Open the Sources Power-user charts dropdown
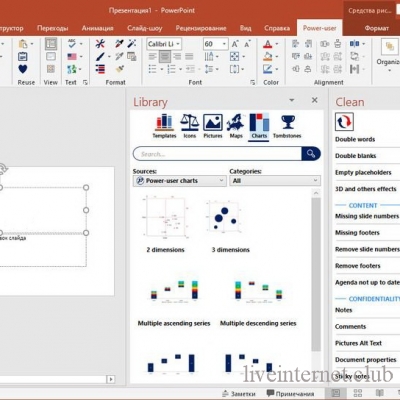This screenshot has height=400, width=400. 180,181
